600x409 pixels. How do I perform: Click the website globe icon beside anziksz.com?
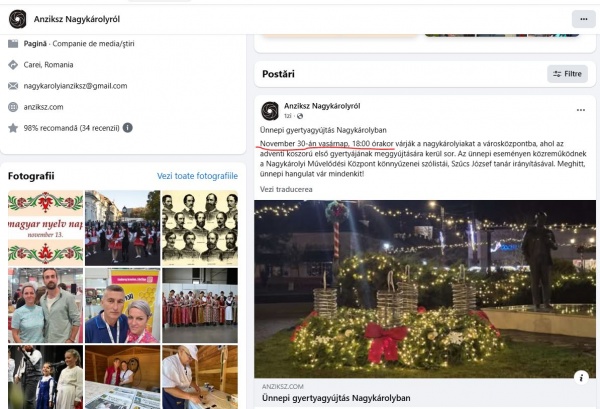click(13, 107)
